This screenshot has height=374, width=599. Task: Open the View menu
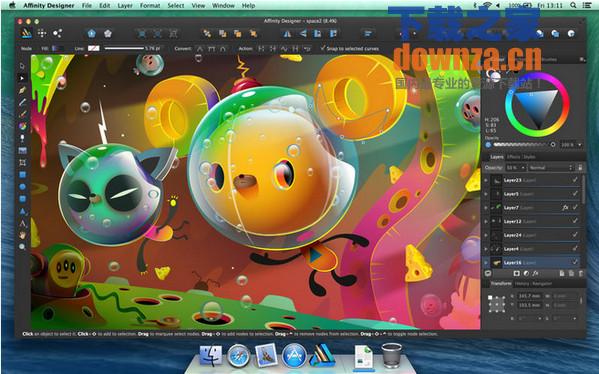198,5
